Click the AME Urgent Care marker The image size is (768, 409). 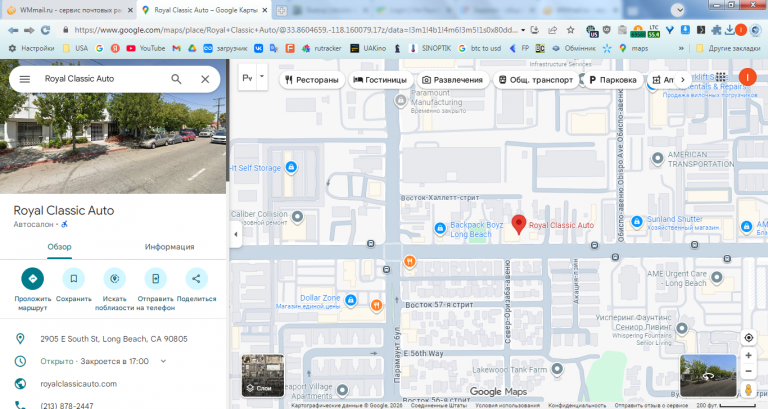click(717, 278)
